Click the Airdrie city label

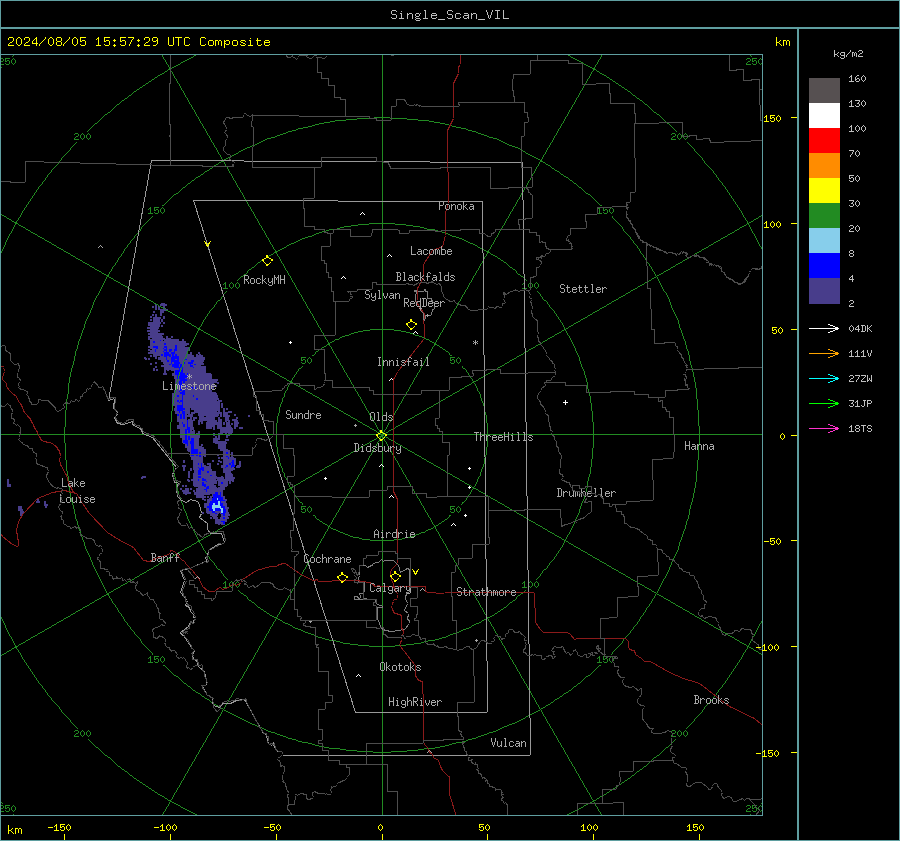[x=394, y=534]
